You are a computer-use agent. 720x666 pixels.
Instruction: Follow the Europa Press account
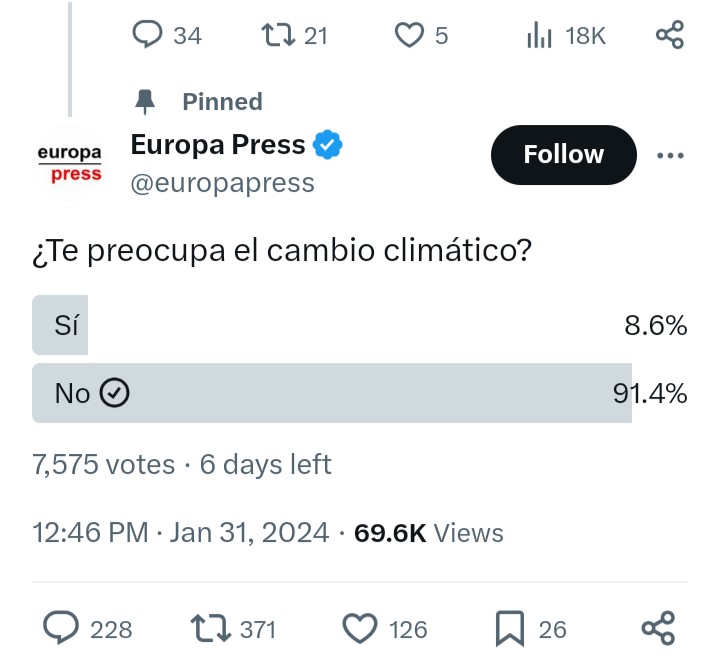point(563,155)
